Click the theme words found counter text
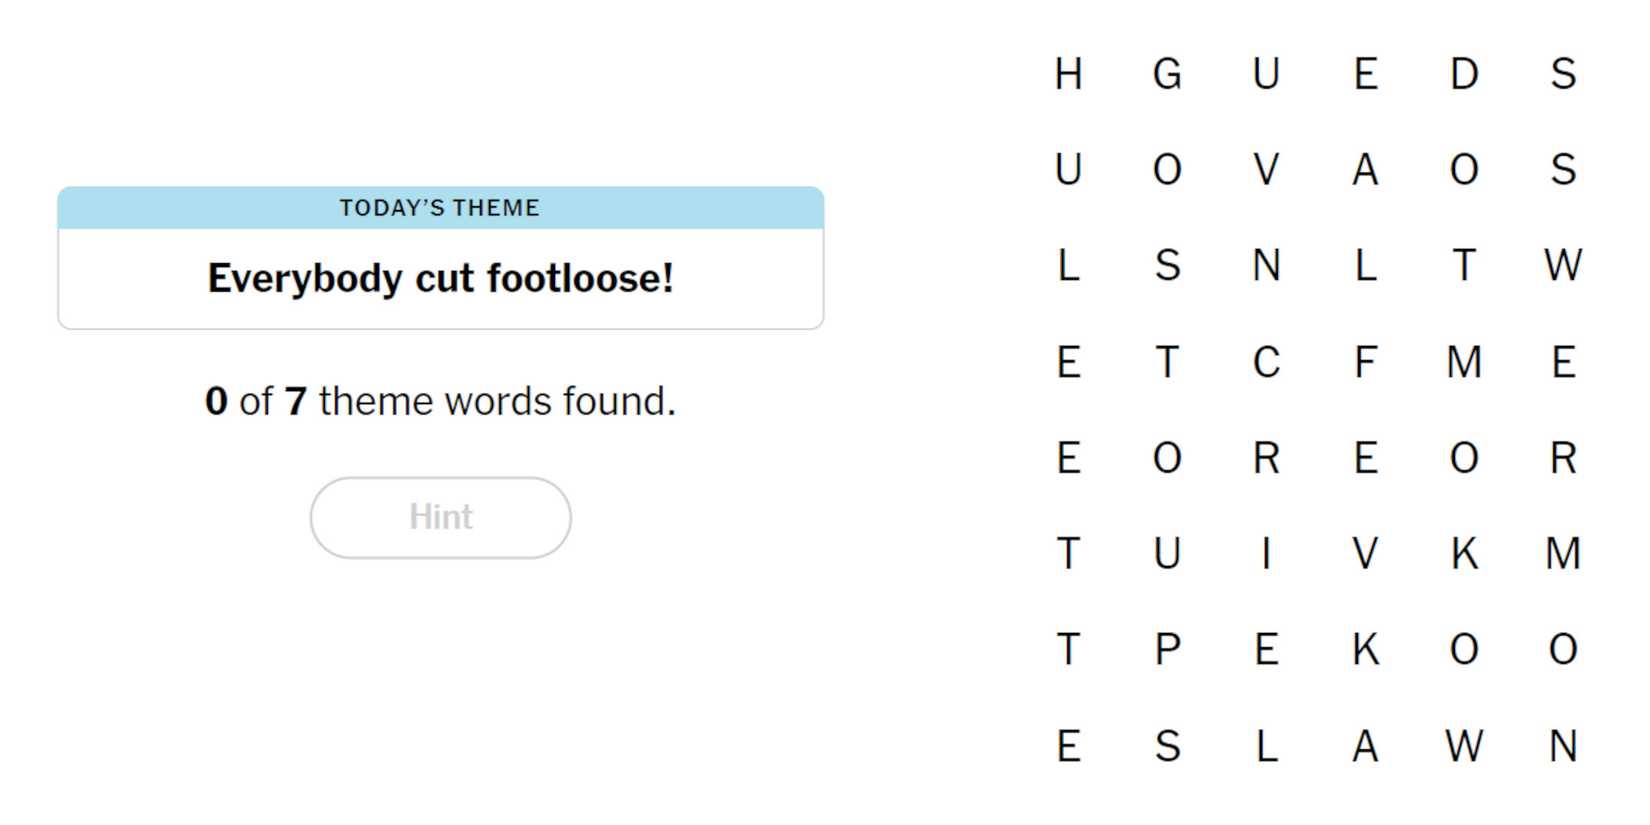 440,401
